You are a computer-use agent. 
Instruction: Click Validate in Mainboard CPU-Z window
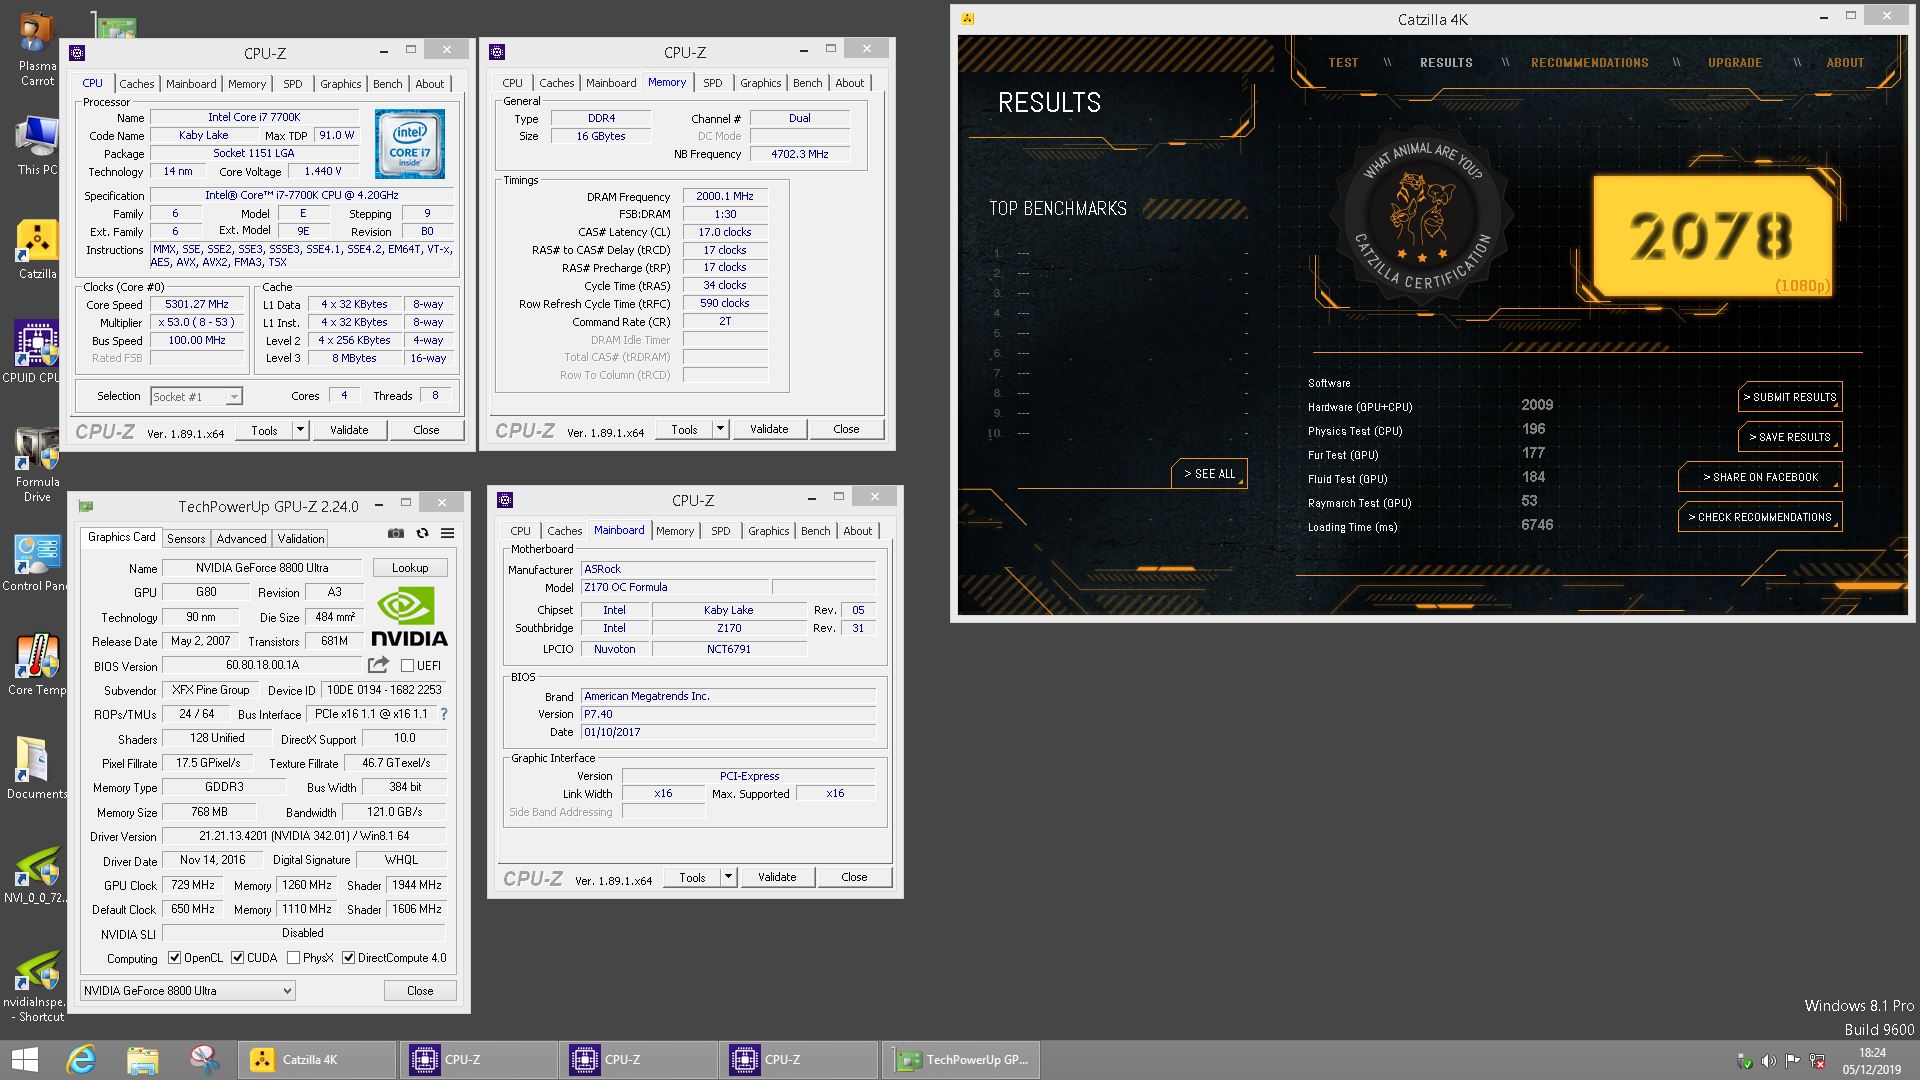point(777,877)
